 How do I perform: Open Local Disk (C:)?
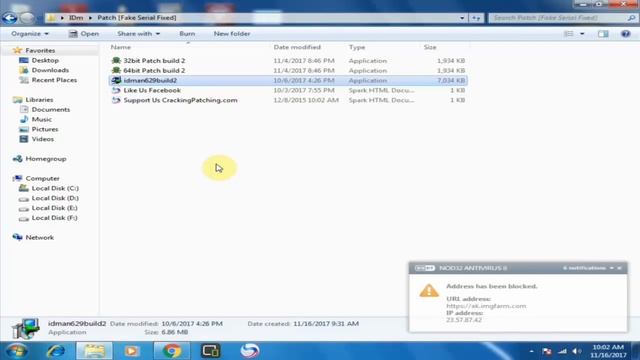pyautogui.click(x=55, y=188)
